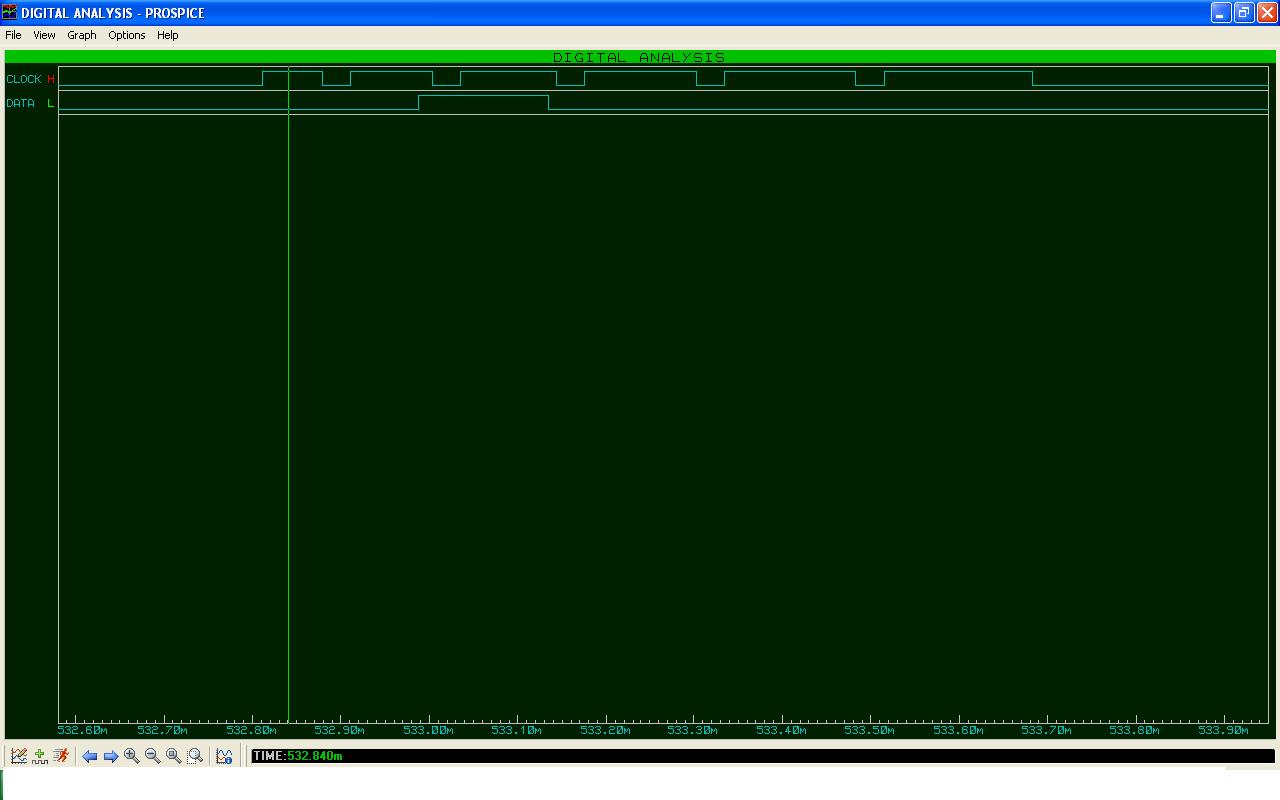Run the simulation with running man icon
This screenshot has width=1280, height=800.
tap(61, 756)
